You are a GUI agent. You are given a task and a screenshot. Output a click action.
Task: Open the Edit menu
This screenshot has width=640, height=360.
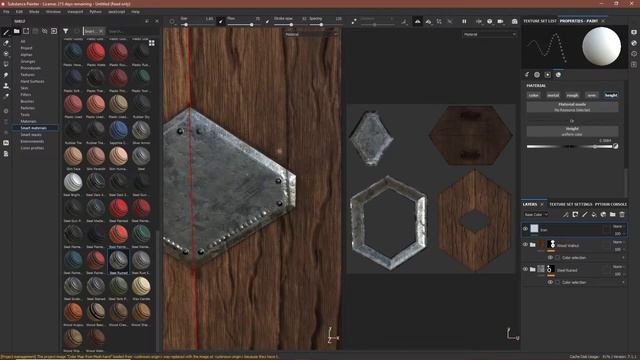point(19,12)
